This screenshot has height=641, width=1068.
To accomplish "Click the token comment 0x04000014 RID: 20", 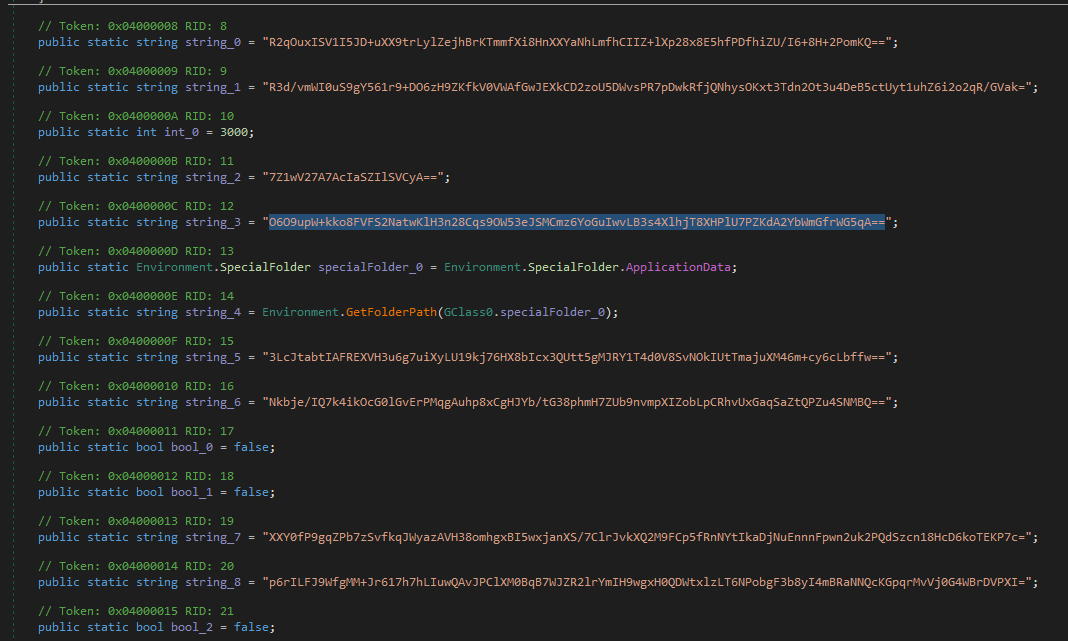I will click(136, 565).
